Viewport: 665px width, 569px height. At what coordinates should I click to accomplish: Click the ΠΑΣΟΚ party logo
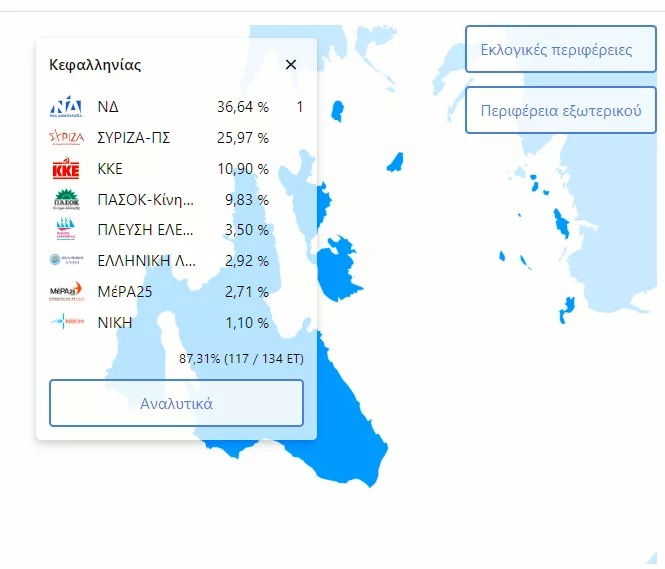[67, 199]
